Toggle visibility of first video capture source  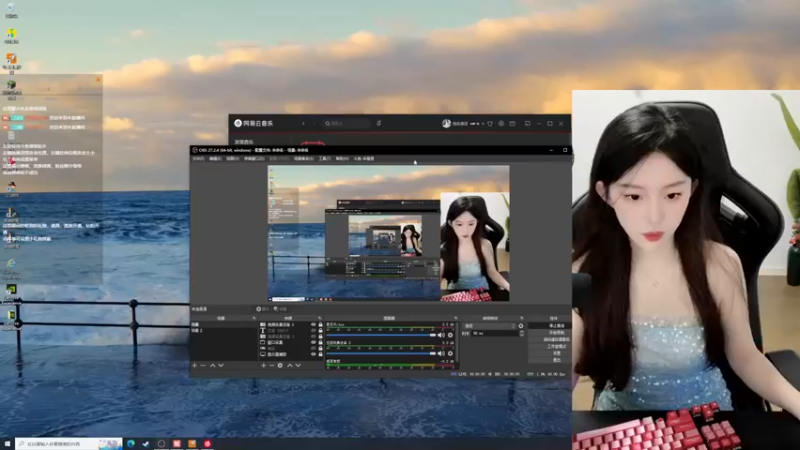click(x=313, y=324)
